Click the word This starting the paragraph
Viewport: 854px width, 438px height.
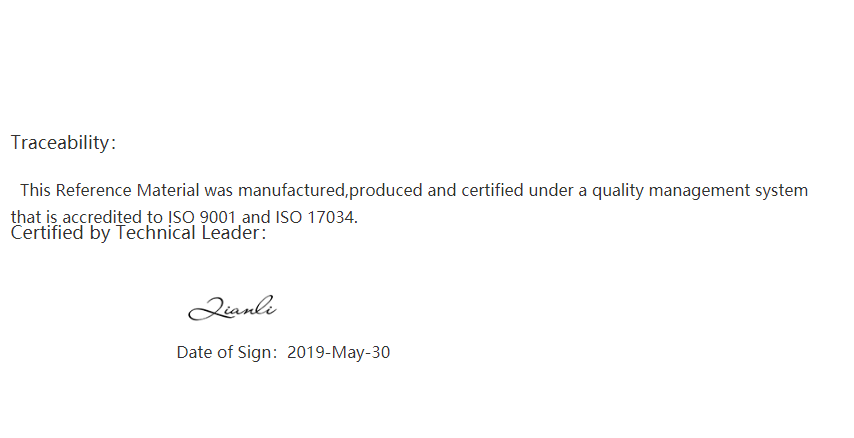click(35, 190)
